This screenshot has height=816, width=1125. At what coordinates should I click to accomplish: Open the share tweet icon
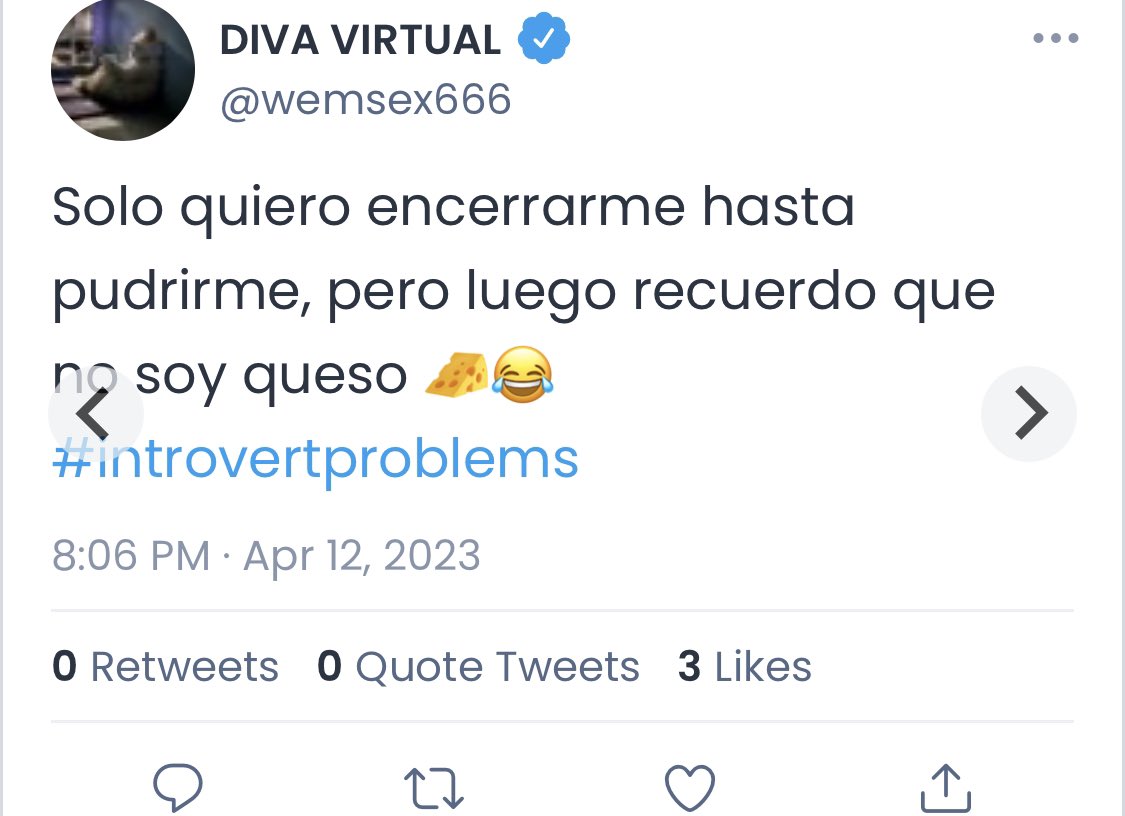click(x=946, y=788)
